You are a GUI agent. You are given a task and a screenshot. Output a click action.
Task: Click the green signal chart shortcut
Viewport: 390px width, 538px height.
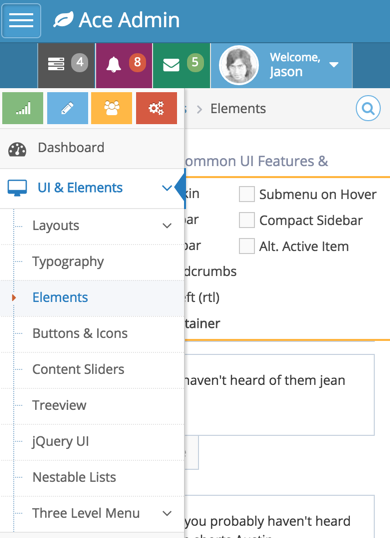23,108
